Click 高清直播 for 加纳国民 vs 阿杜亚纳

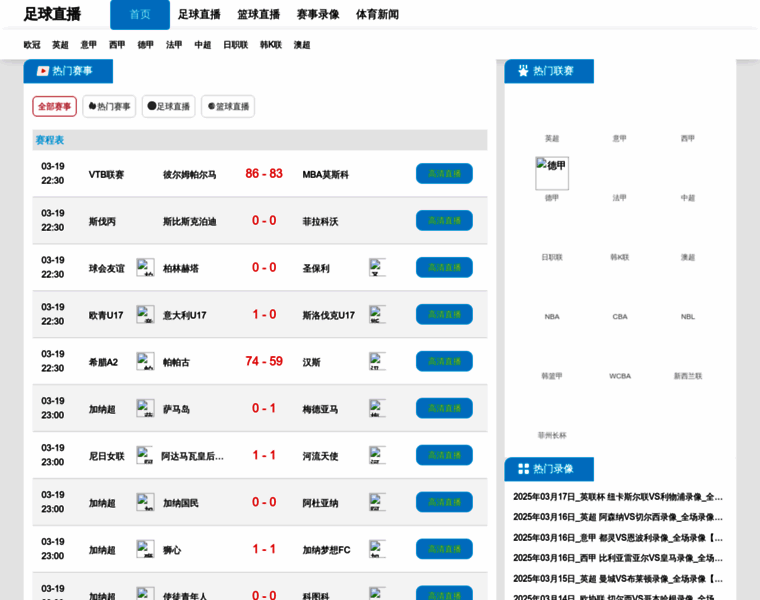pyautogui.click(x=444, y=502)
